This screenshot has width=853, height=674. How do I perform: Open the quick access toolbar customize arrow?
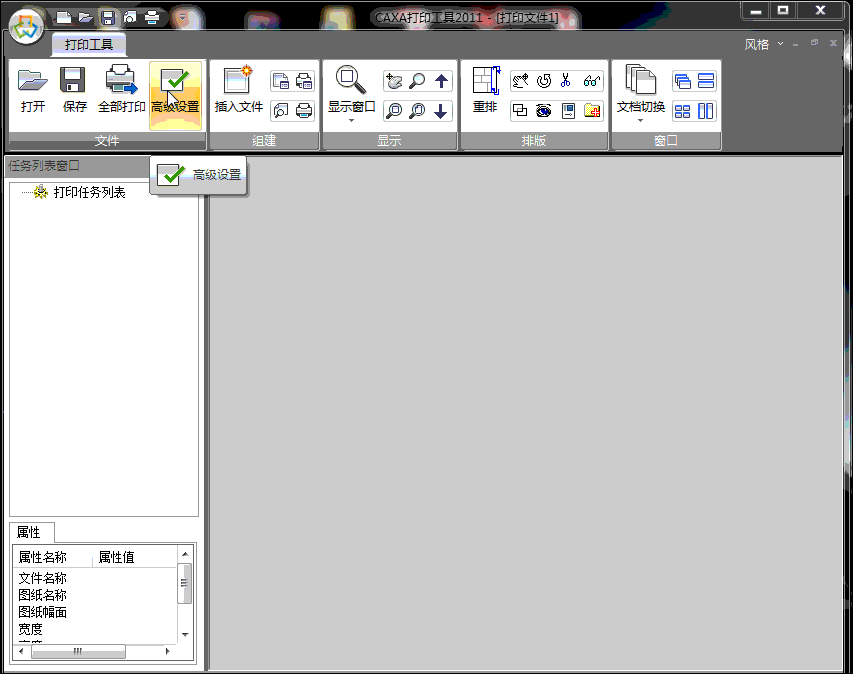click(181, 17)
